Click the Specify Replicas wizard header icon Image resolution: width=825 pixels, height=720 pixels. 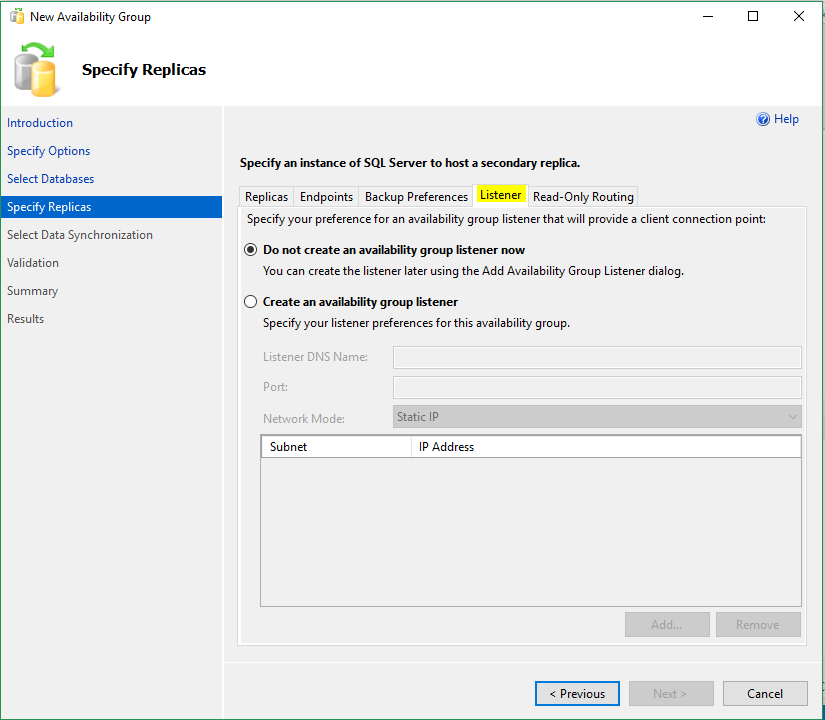[36, 70]
